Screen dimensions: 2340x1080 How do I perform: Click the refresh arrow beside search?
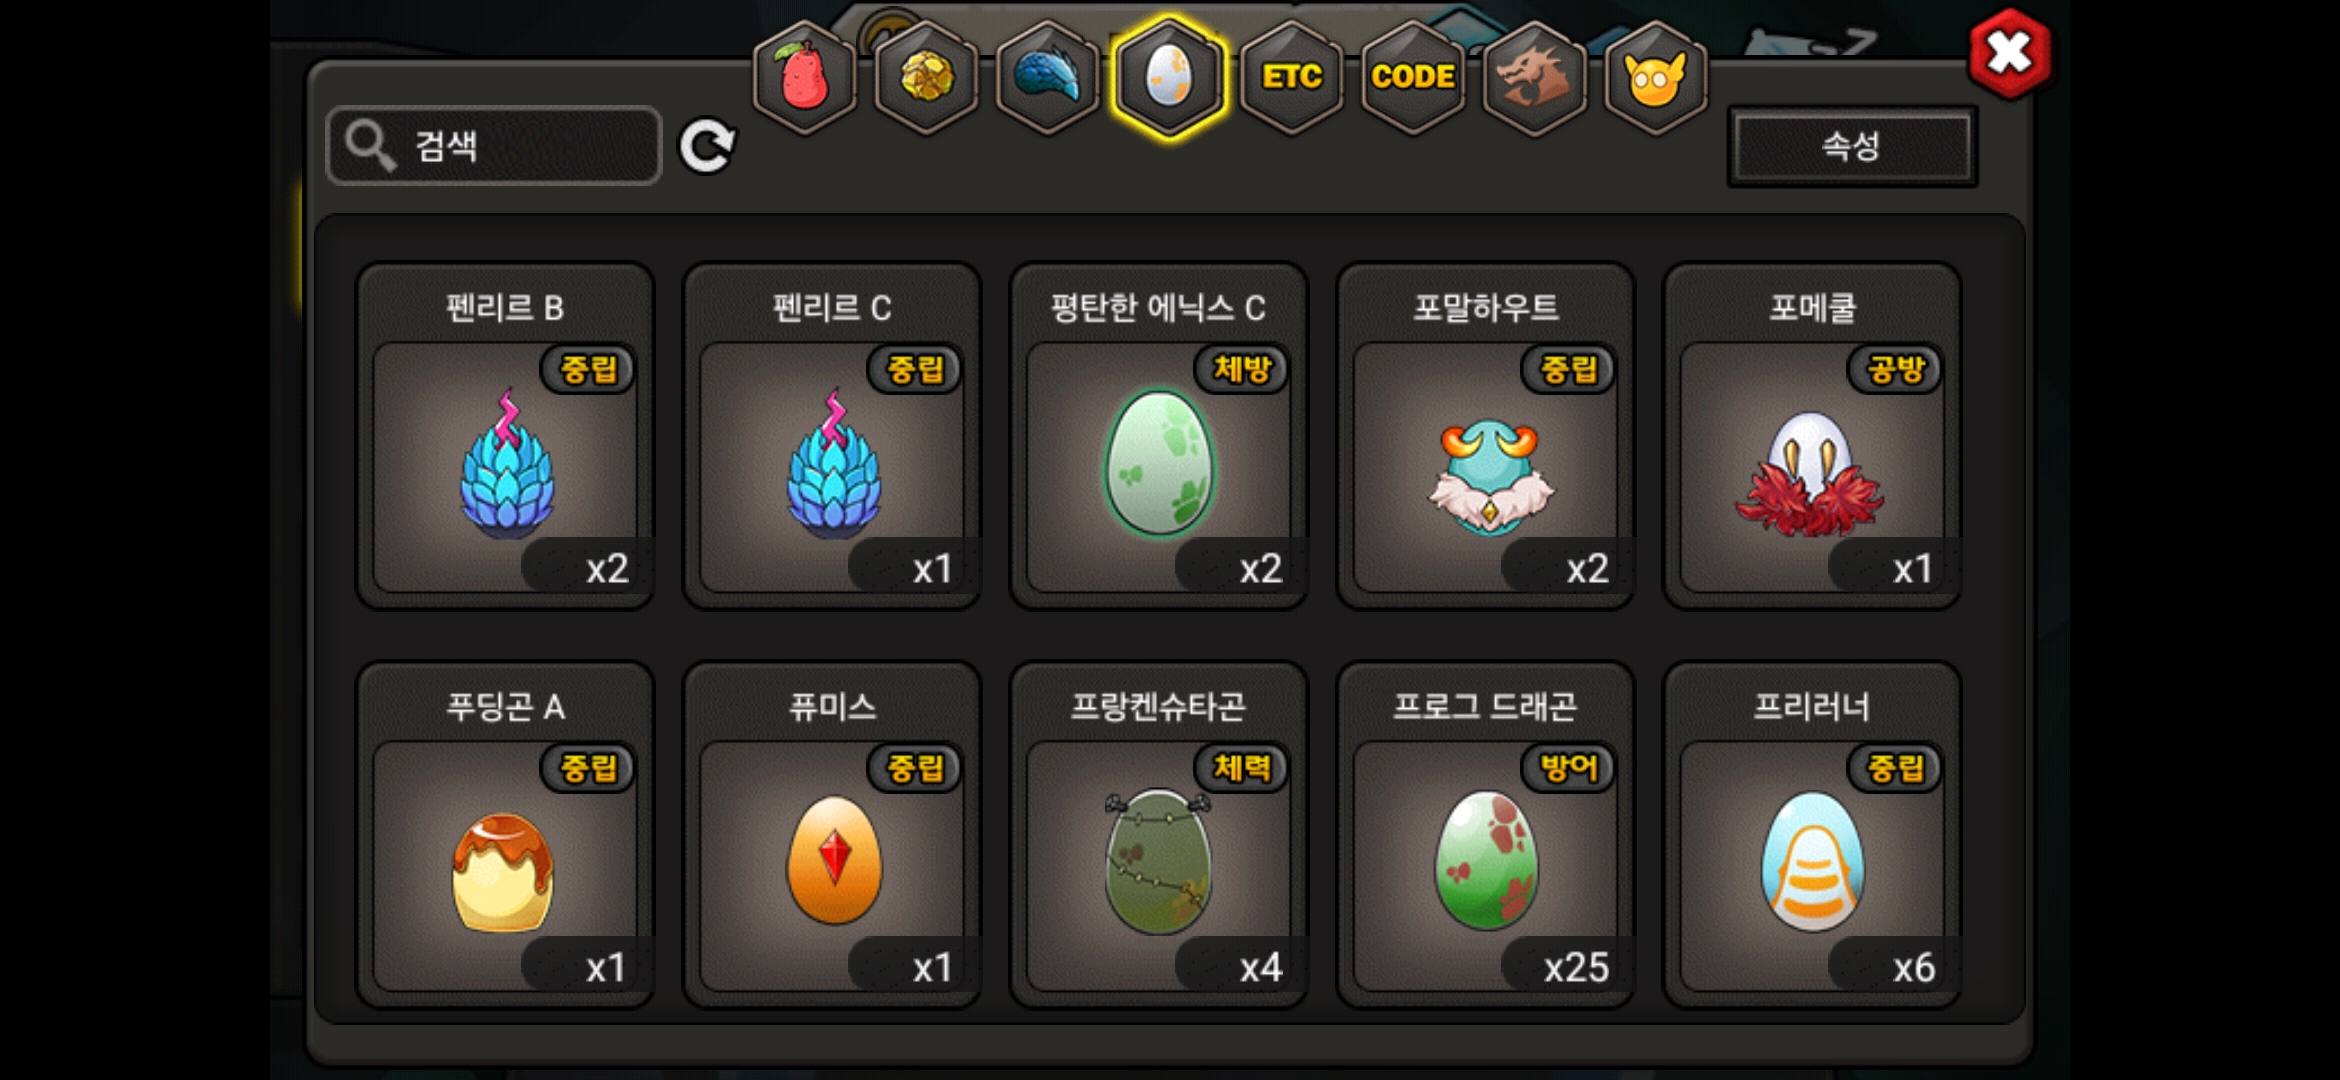pos(707,147)
